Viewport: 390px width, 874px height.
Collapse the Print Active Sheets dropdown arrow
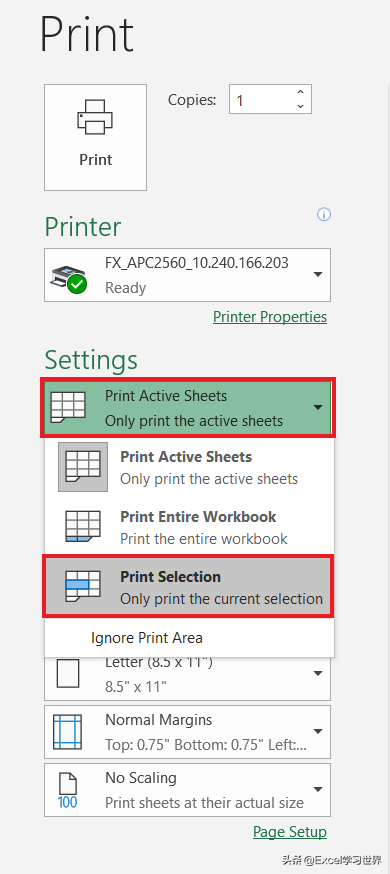pos(318,407)
